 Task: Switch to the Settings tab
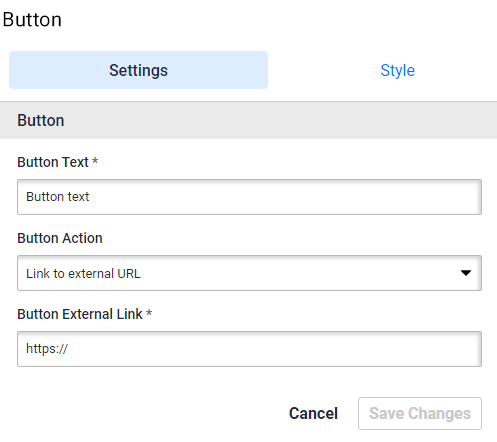pos(138,70)
